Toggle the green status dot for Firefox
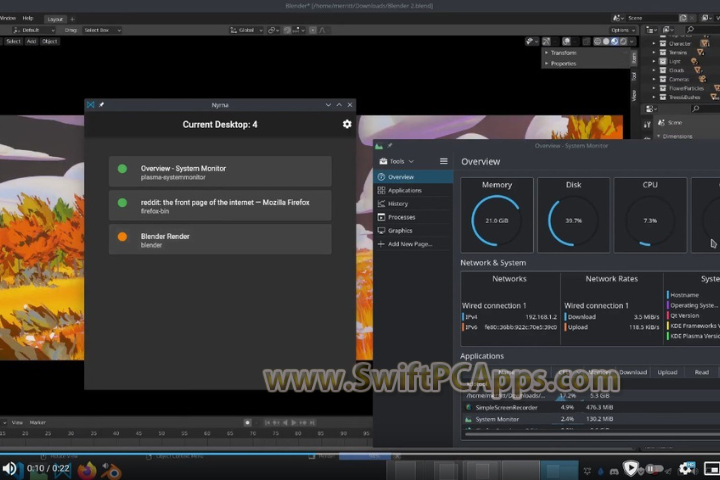The width and height of the screenshot is (720, 480). coord(122,203)
